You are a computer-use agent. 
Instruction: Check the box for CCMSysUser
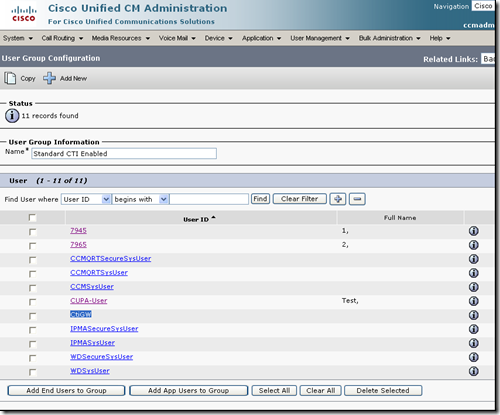32,288
